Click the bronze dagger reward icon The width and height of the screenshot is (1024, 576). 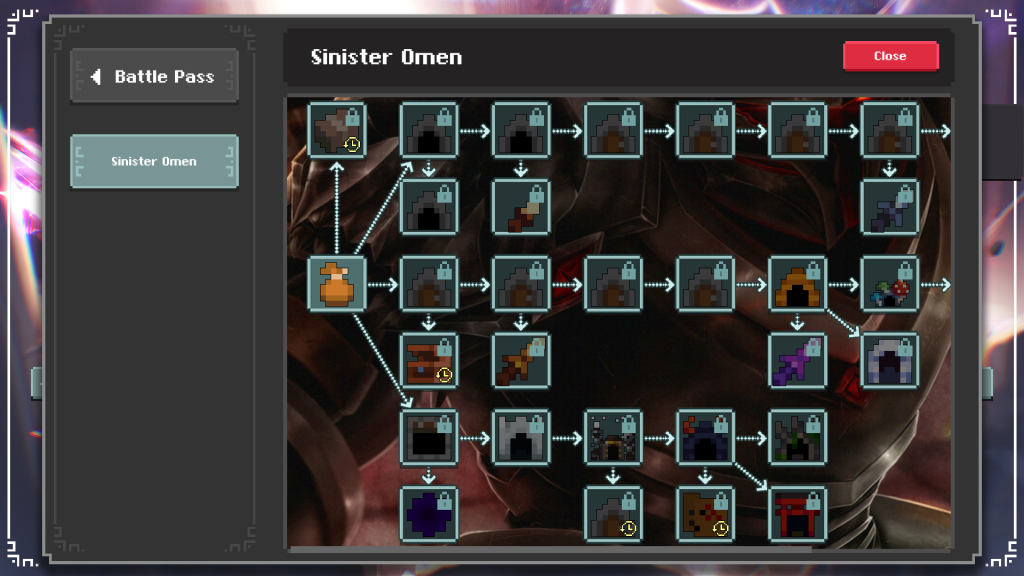(x=520, y=361)
